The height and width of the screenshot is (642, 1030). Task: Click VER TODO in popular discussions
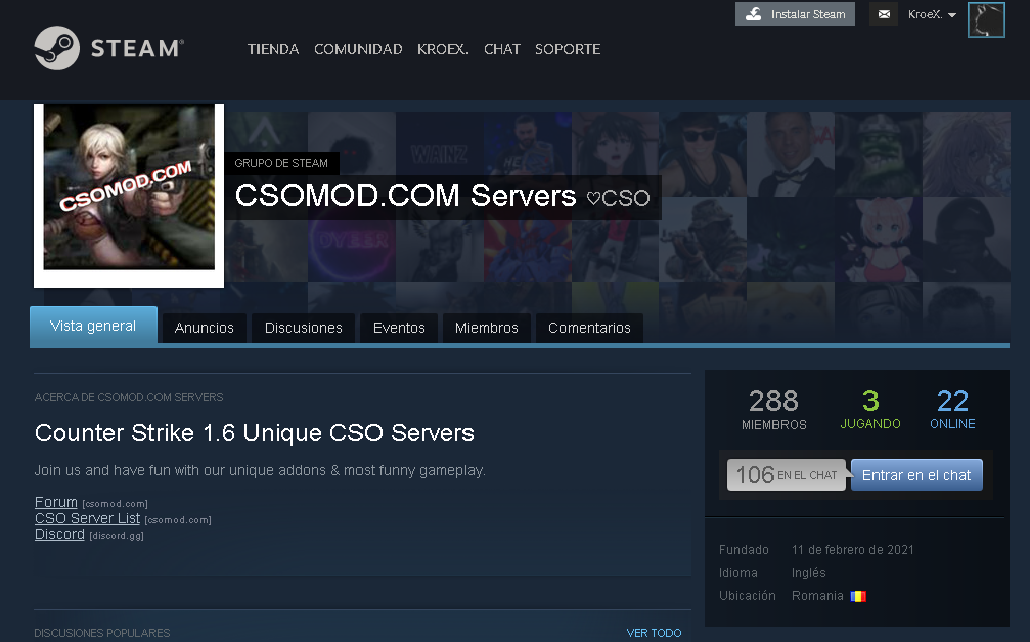coord(653,633)
